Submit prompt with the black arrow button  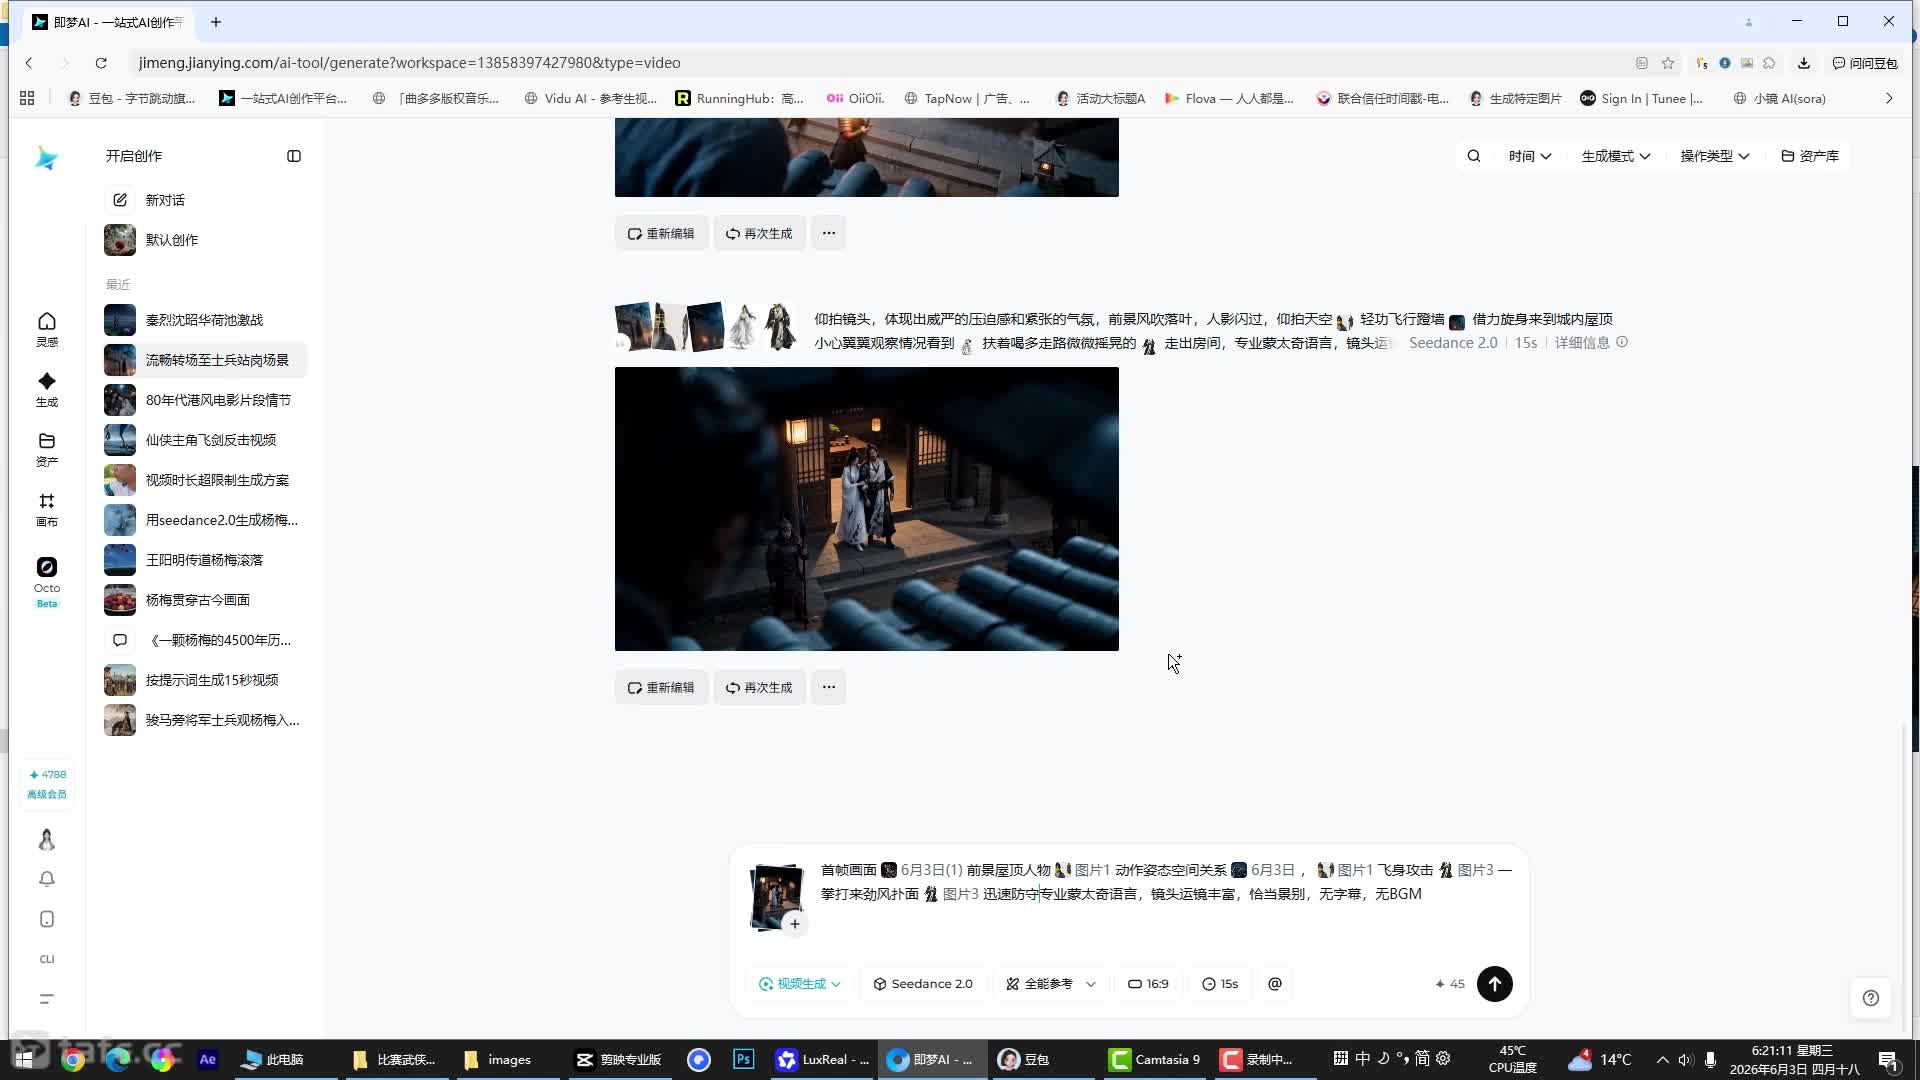pyautogui.click(x=1495, y=984)
